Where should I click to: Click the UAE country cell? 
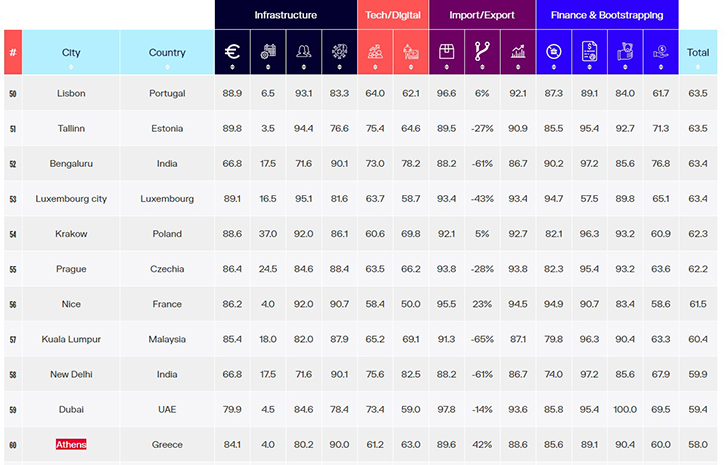(167, 409)
